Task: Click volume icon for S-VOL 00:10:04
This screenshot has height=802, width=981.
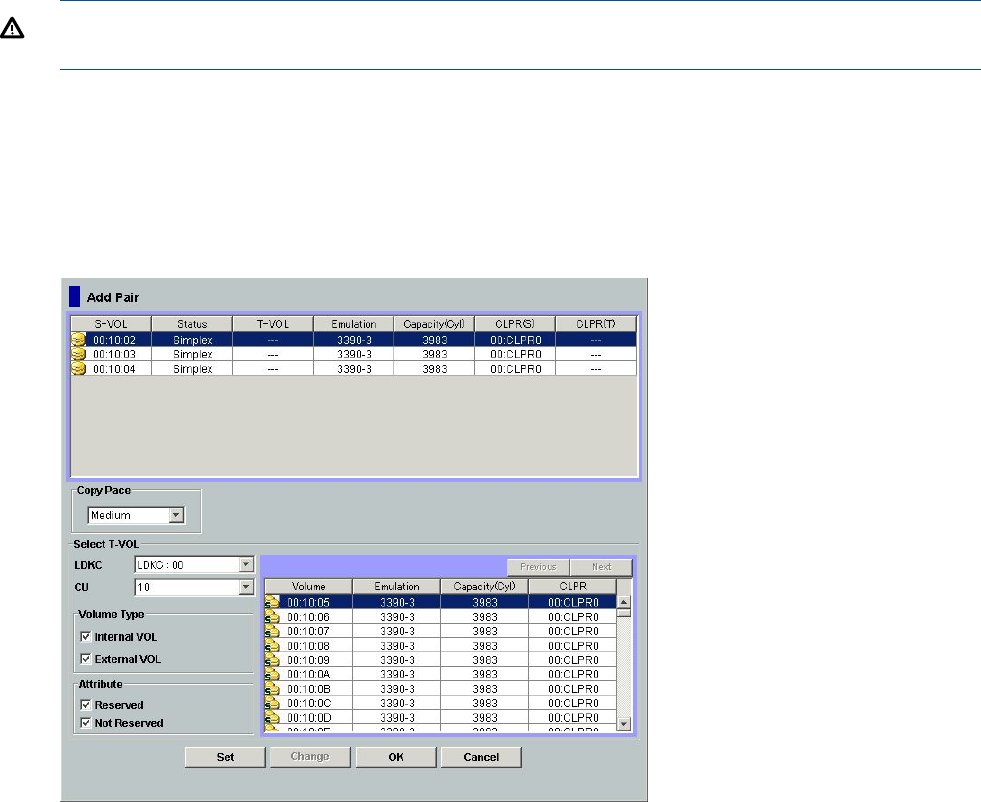Action: 79,369
